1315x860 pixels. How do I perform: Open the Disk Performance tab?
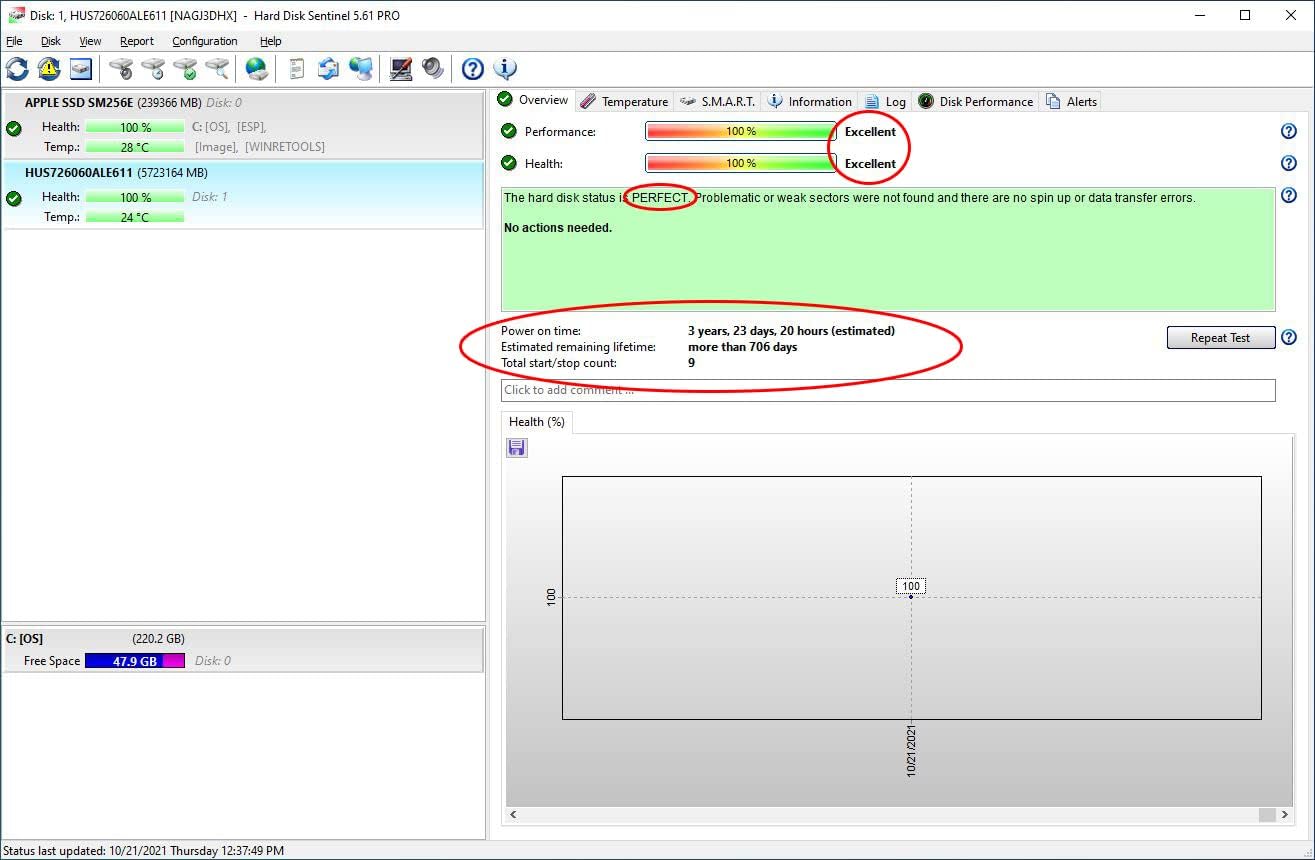point(976,101)
